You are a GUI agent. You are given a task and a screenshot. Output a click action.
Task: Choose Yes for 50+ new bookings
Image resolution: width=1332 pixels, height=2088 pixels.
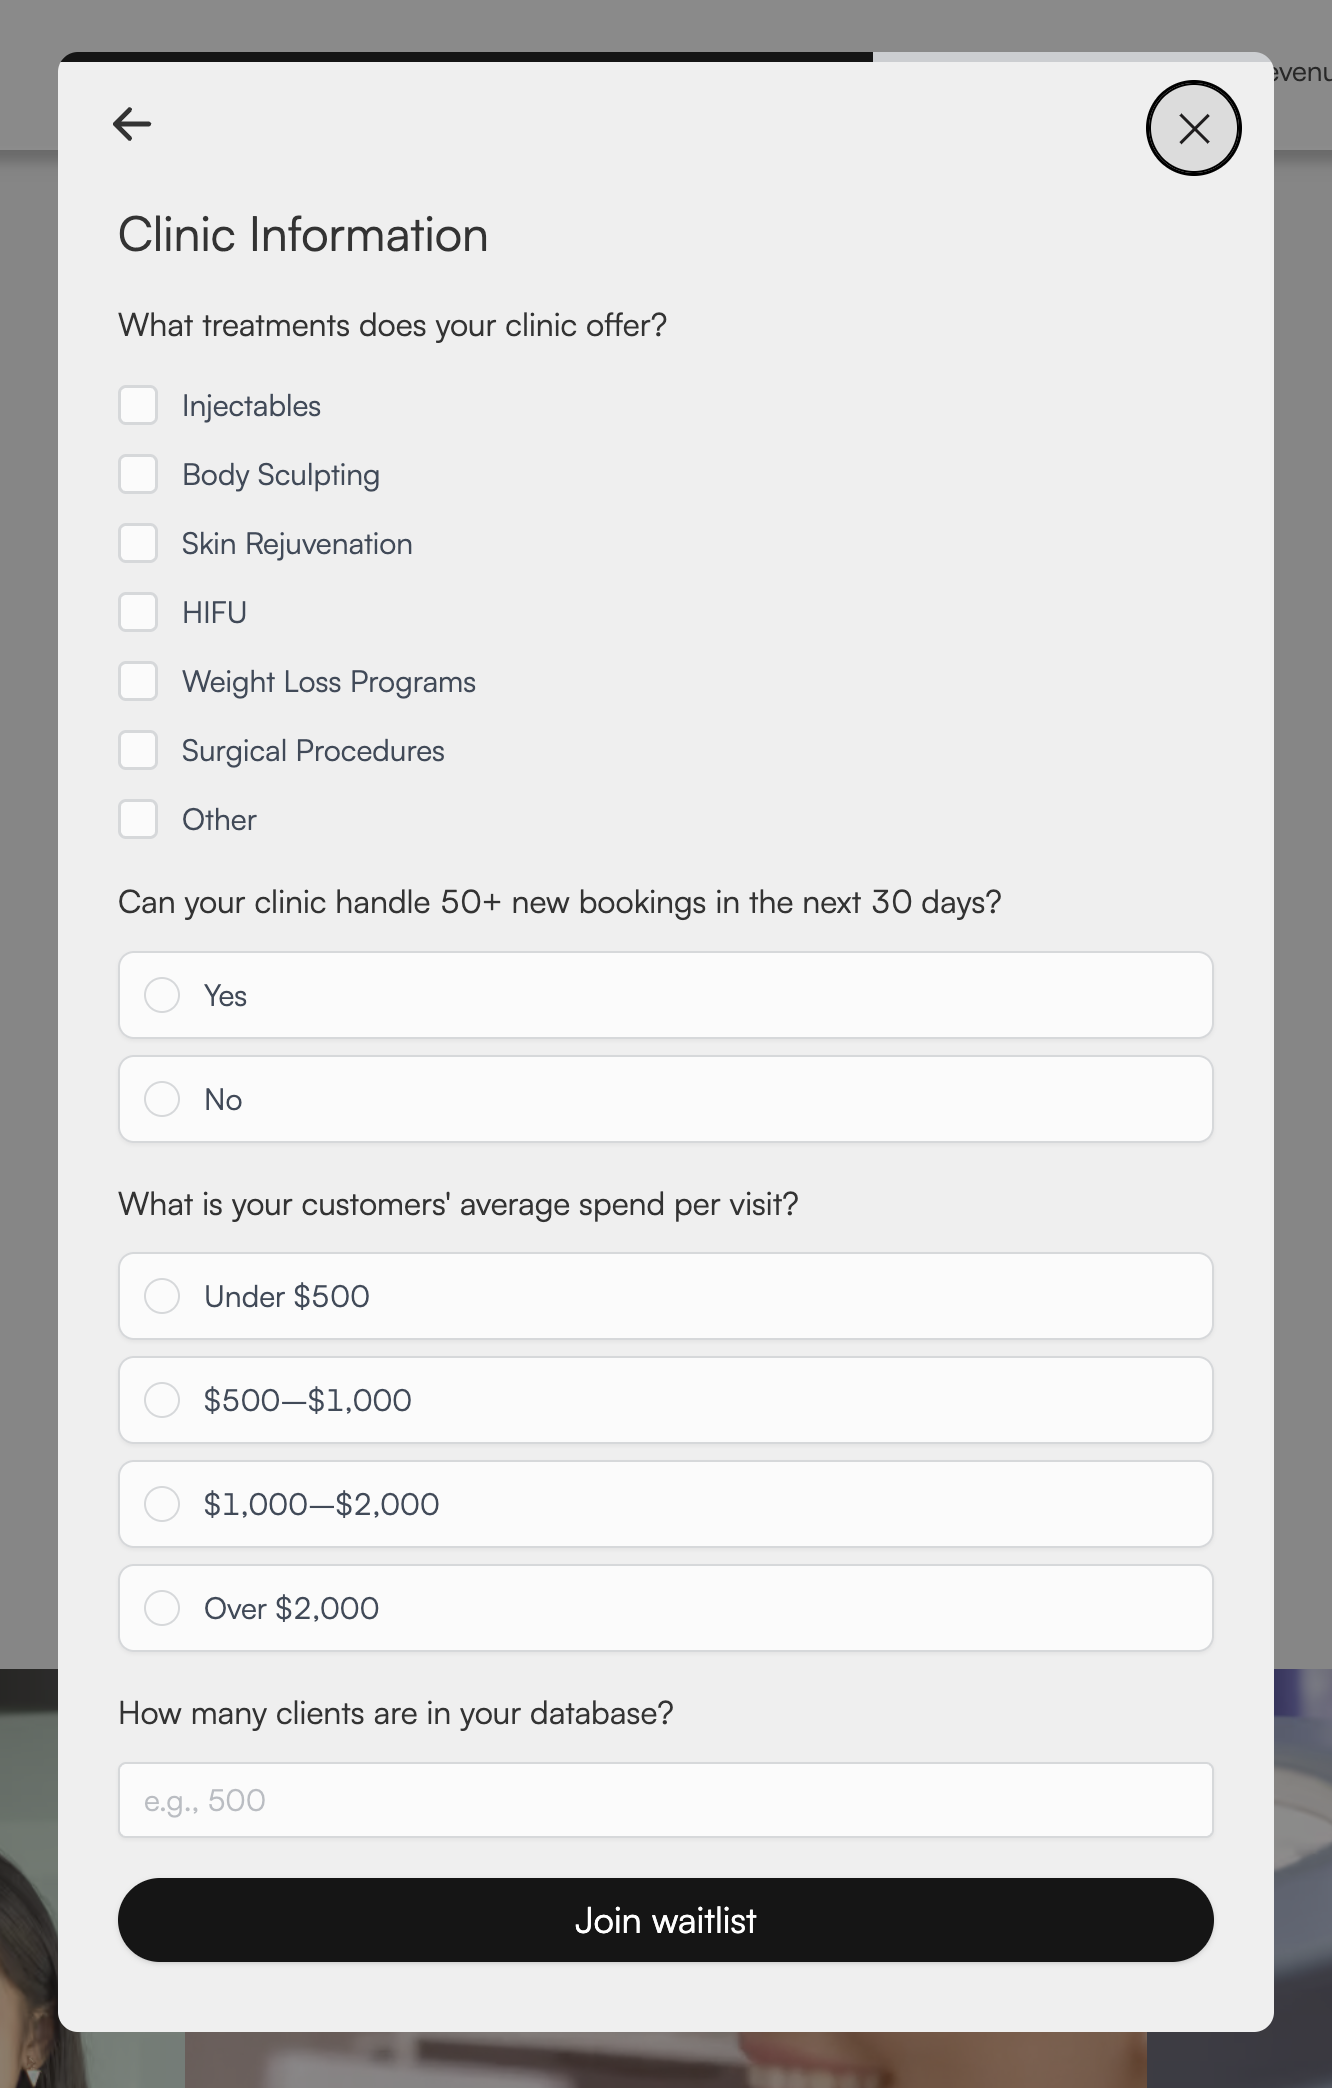pyautogui.click(x=162, y=995)
